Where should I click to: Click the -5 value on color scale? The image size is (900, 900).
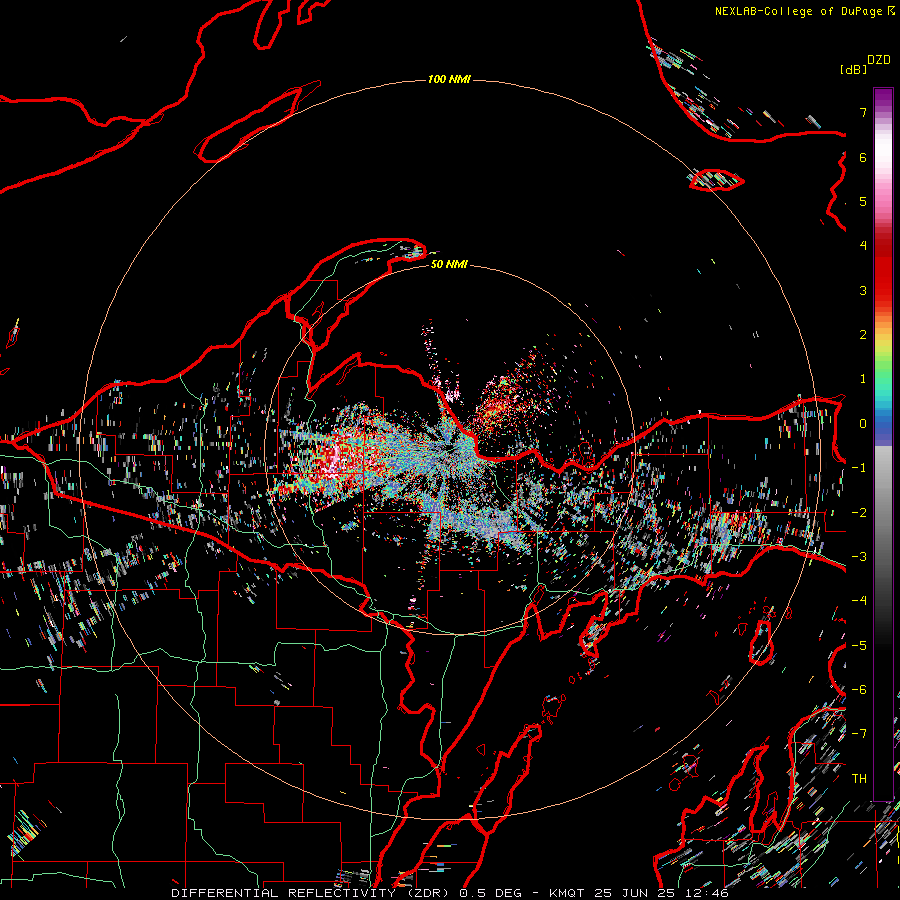(859, 646)
